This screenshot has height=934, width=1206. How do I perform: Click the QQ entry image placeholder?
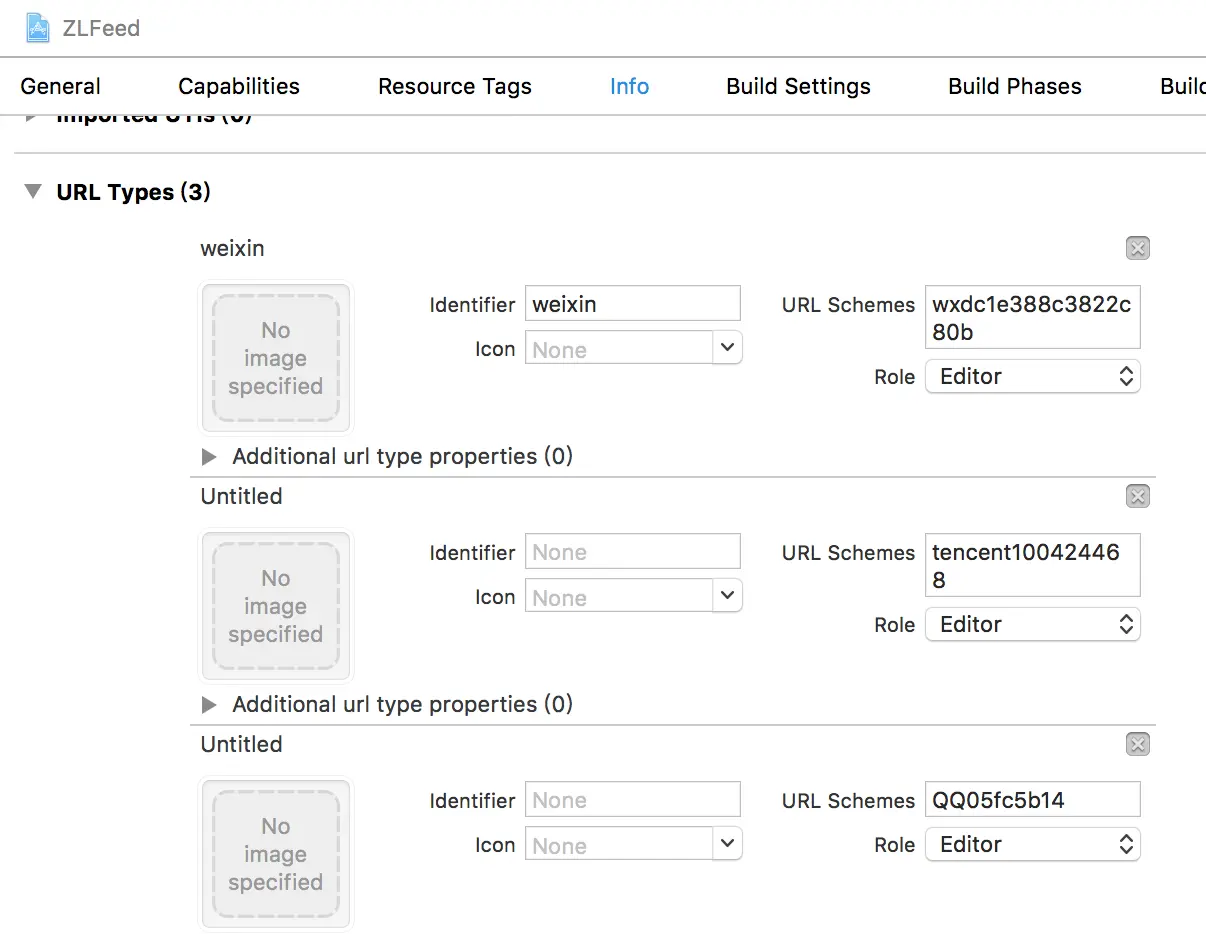[276, 854]
